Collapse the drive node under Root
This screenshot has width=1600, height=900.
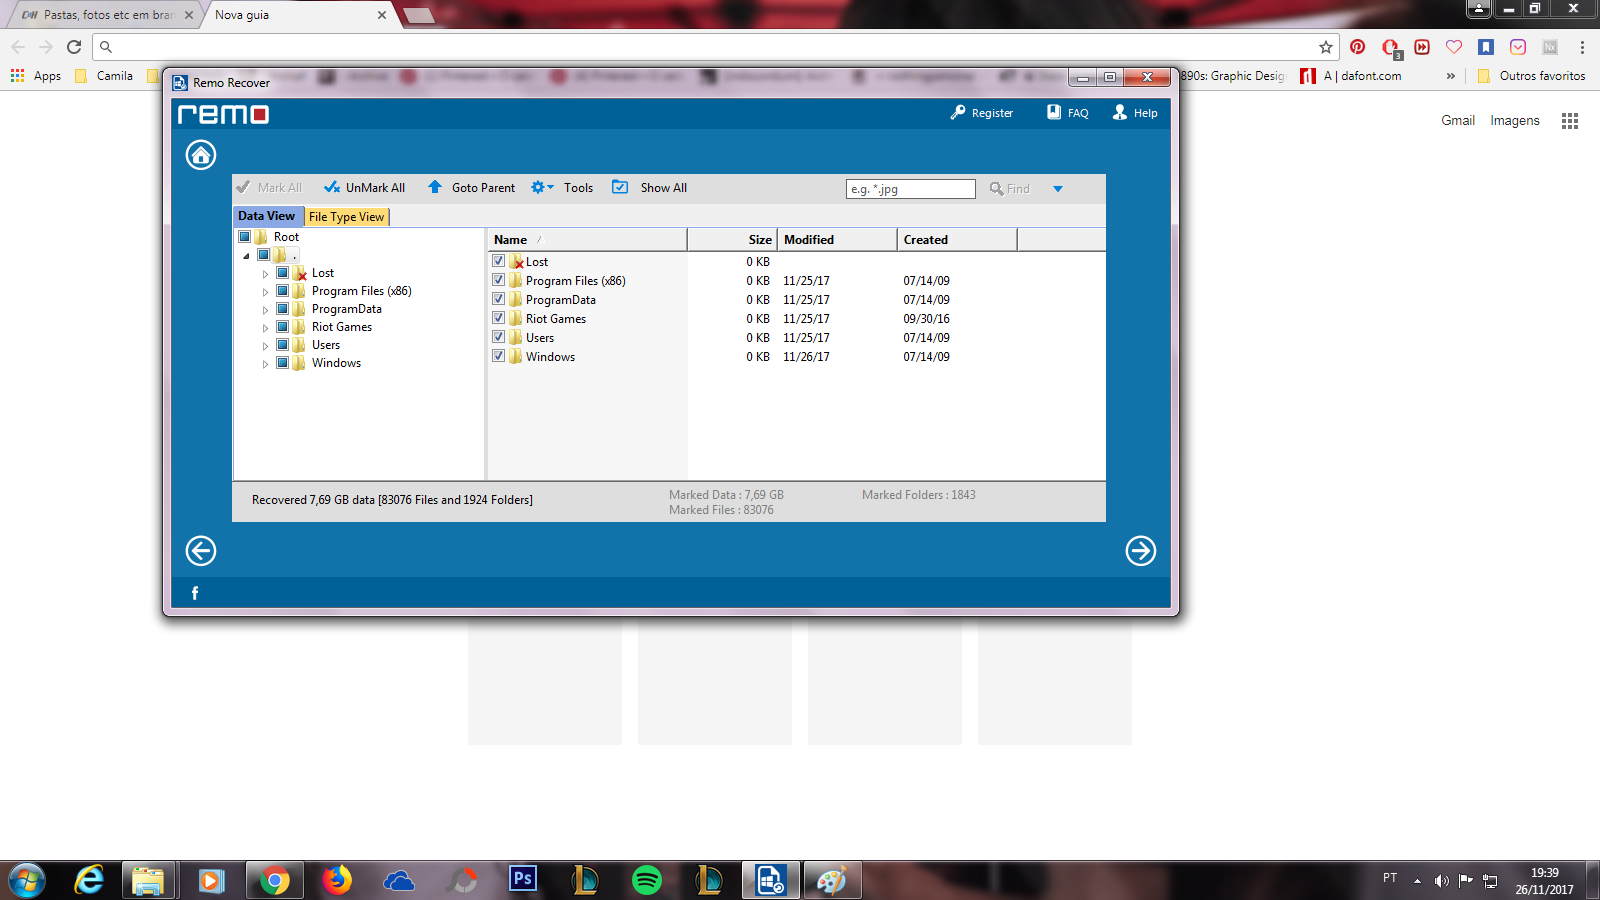pyautogui.click(x=246, y=256)
